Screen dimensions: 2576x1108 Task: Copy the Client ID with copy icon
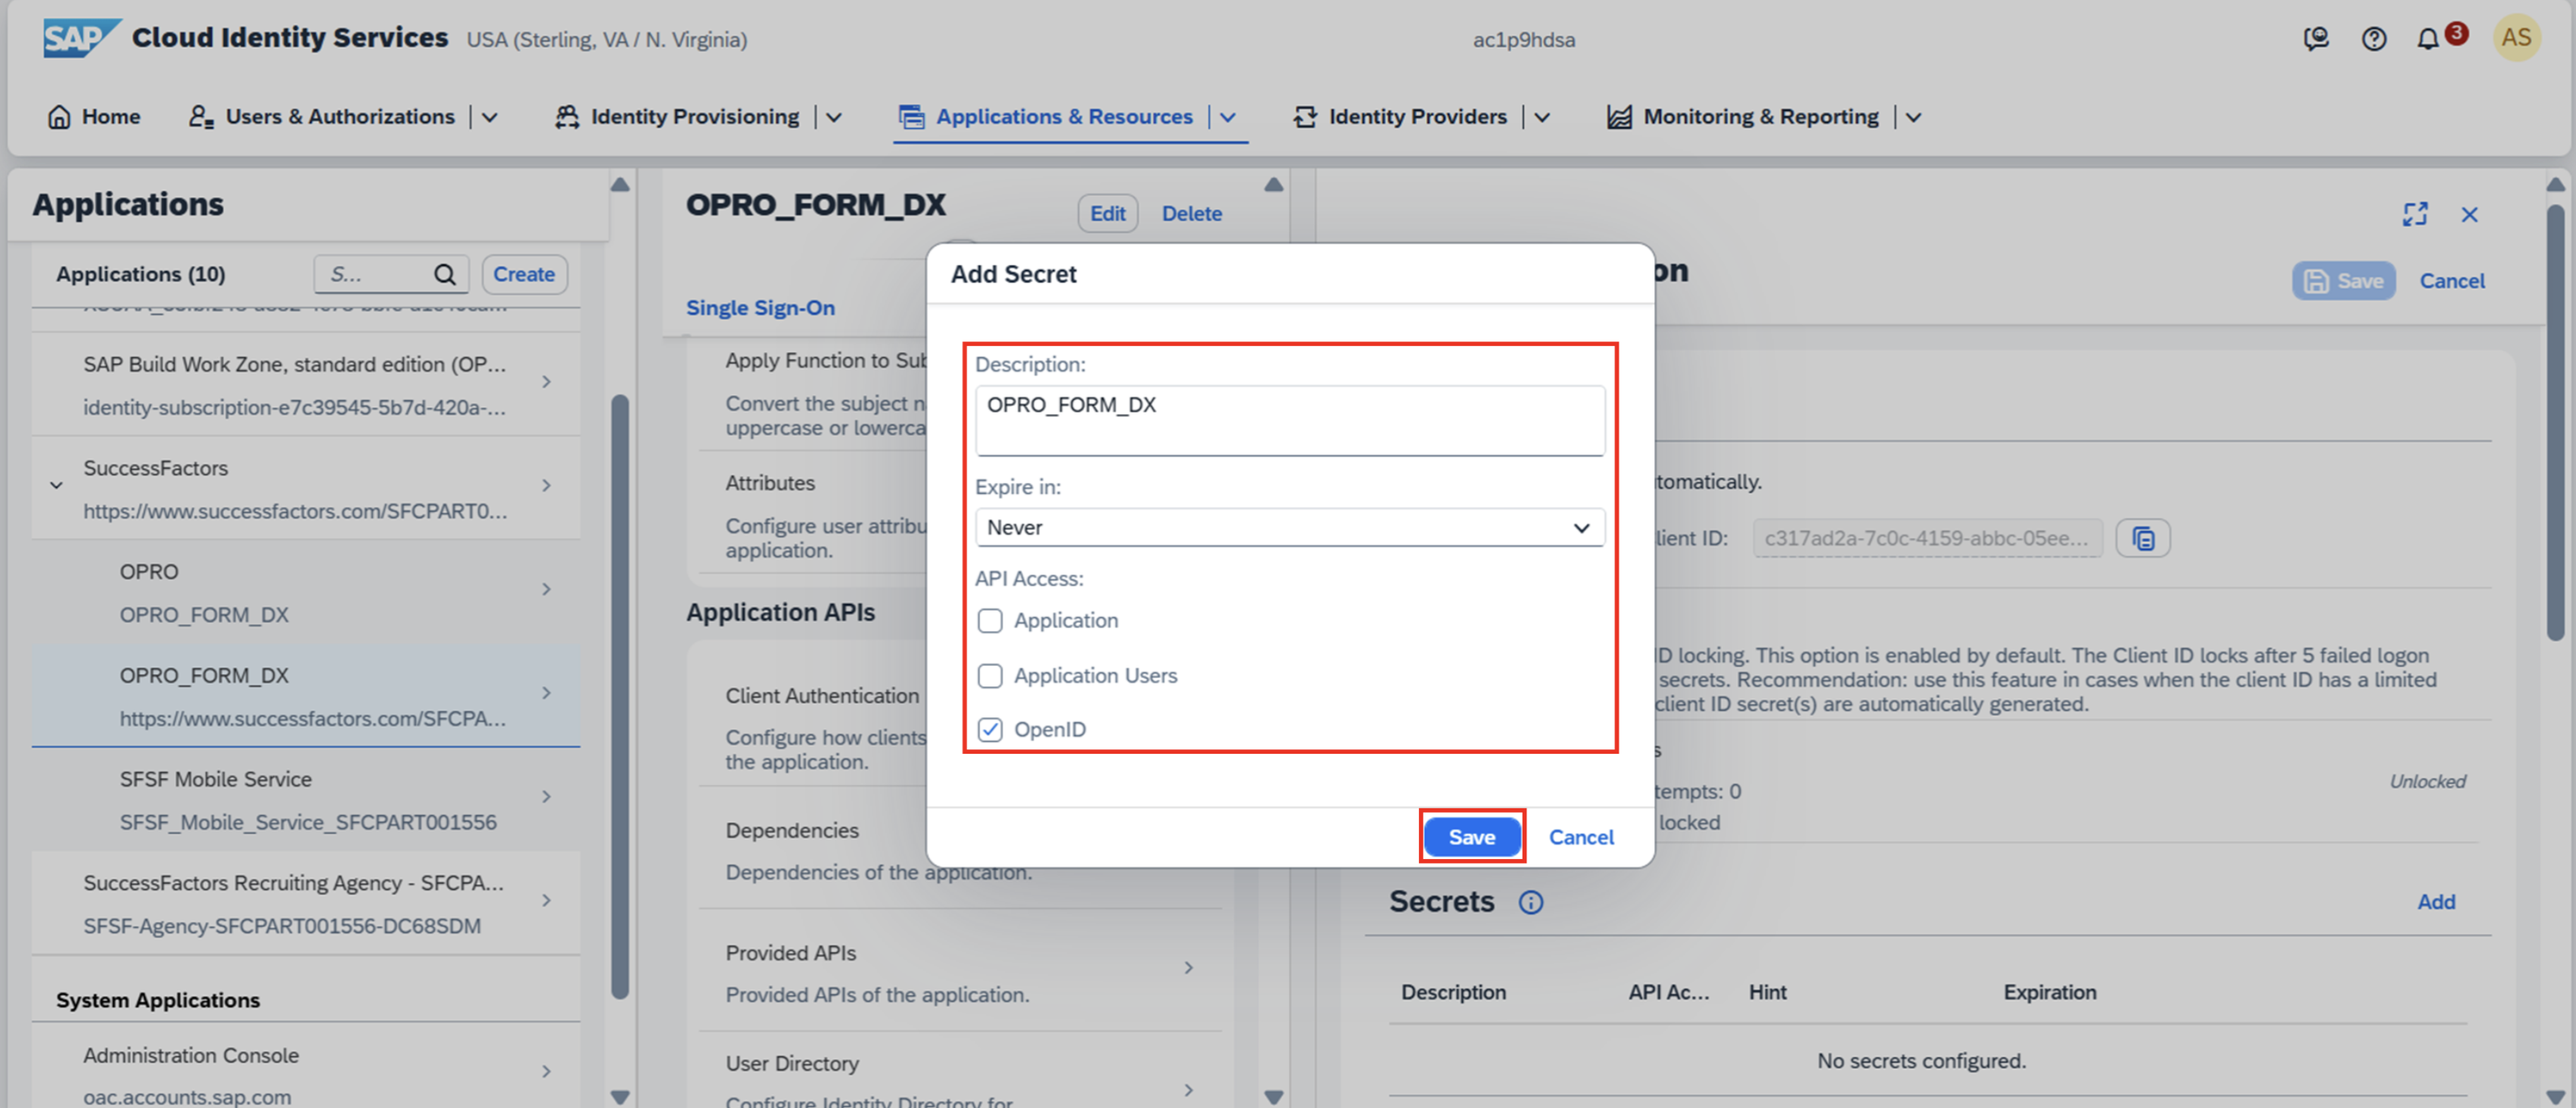click(2142, 538)
